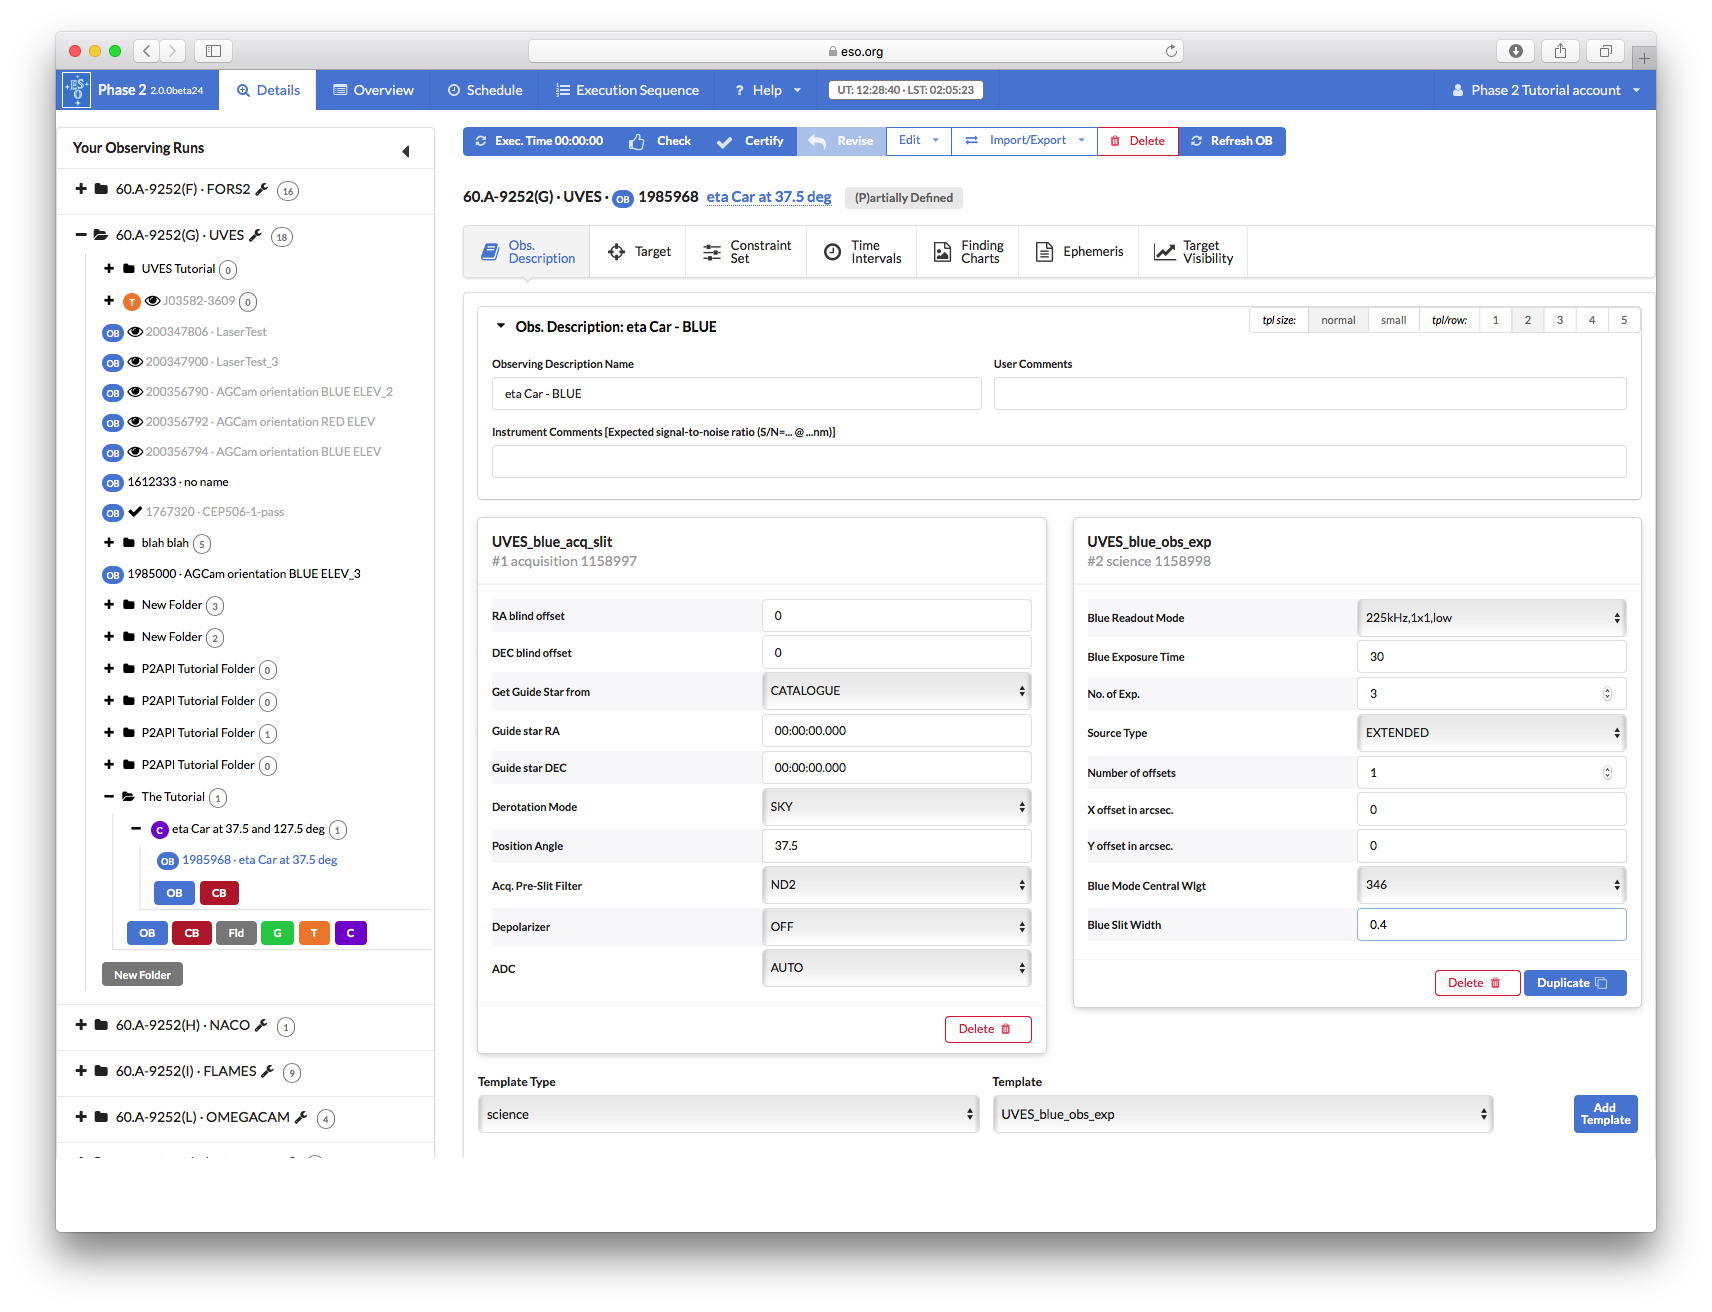Open the Get Guide Star from dropdown
Viewport: 1712px width, 1312px height.
[896, 691]
